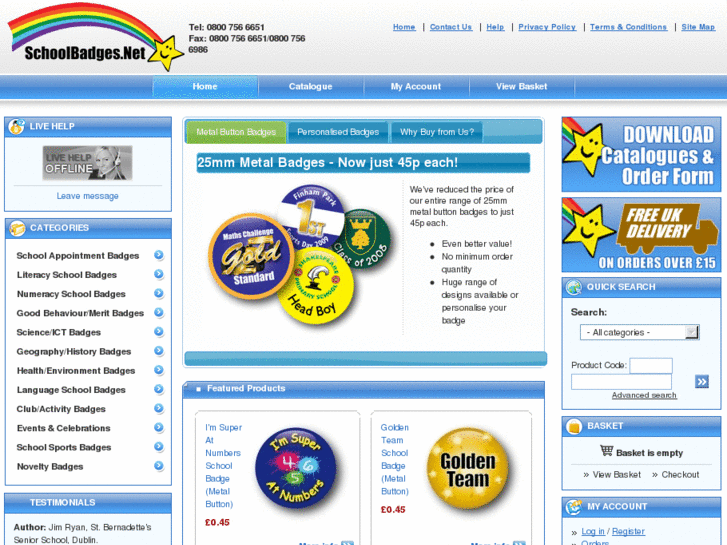Click the Download Catalogues & Order Form banner
The image size is (727, 545).
pyautogui.click(x=641, y=154)
